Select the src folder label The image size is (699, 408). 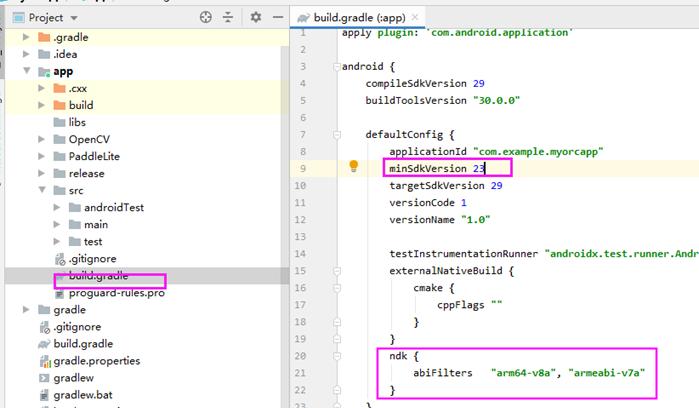click(x=76, y=190)
